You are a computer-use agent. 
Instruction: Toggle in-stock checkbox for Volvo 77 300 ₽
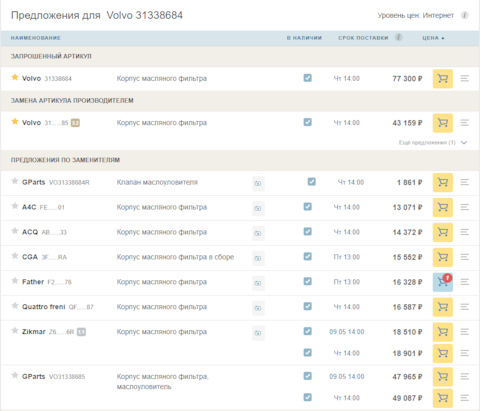pyautogui.click(x=308, y=78)
